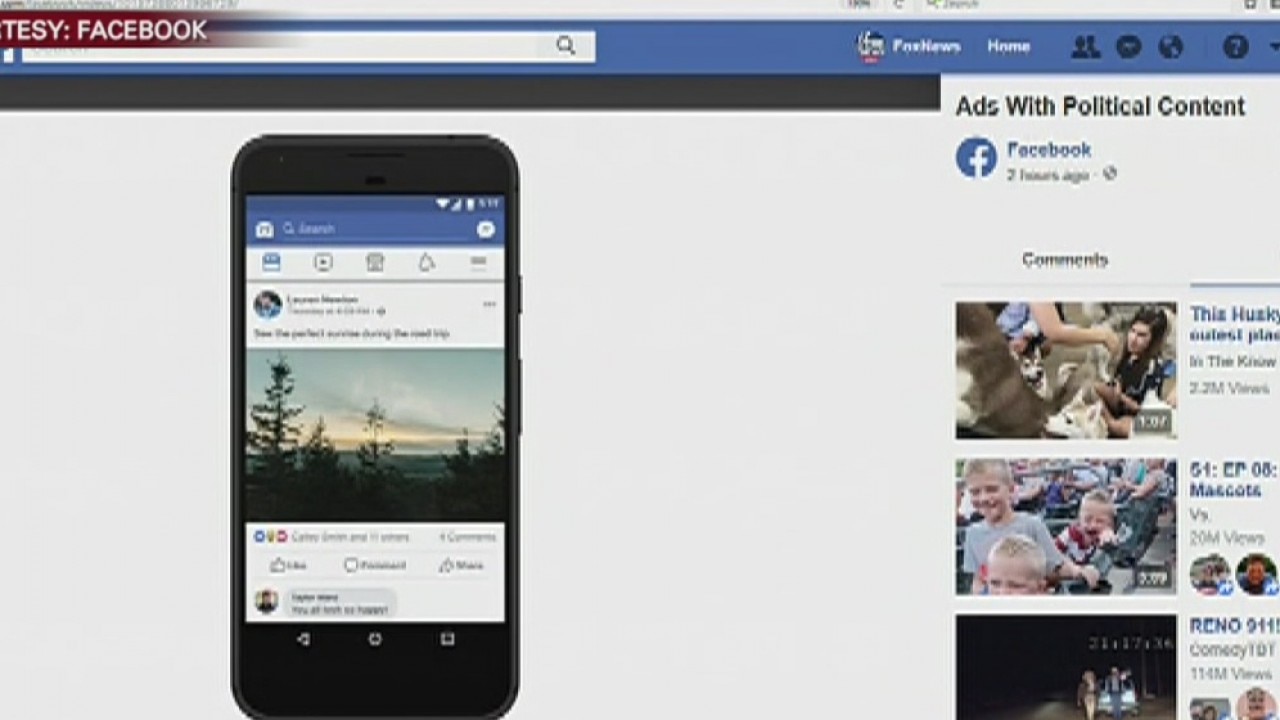Open Messenger from the phone's top bar

tap(485, 228)
